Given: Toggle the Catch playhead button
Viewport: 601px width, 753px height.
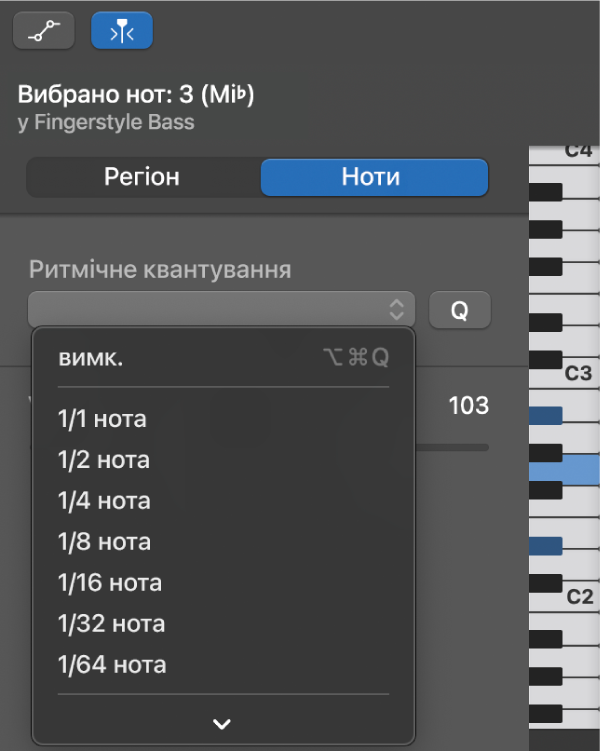Looking at the screenshot, I should (122, 31).
